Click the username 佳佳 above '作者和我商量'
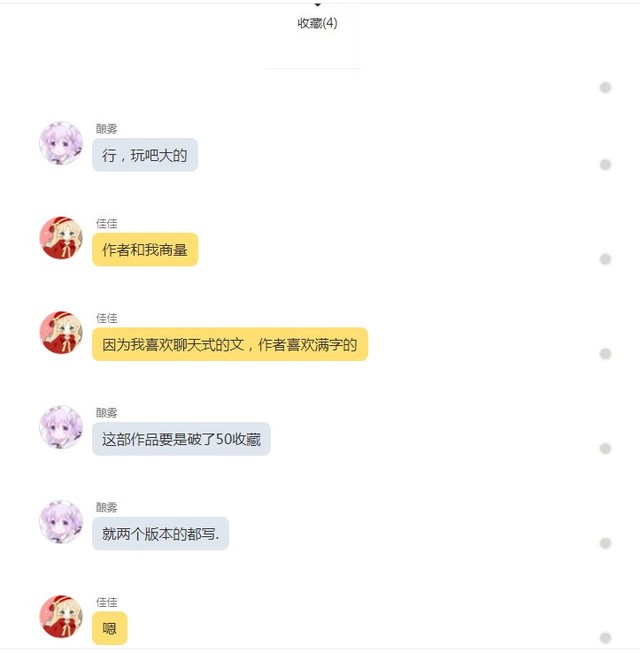 (x=107, y=223)
